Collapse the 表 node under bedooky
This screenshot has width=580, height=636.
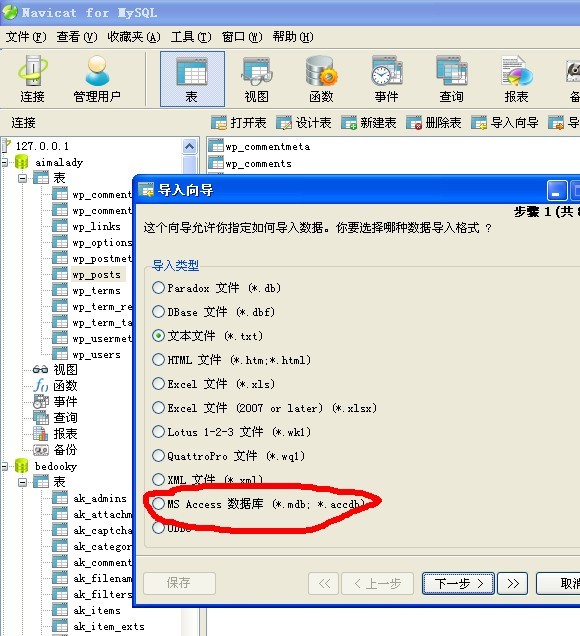23,482
